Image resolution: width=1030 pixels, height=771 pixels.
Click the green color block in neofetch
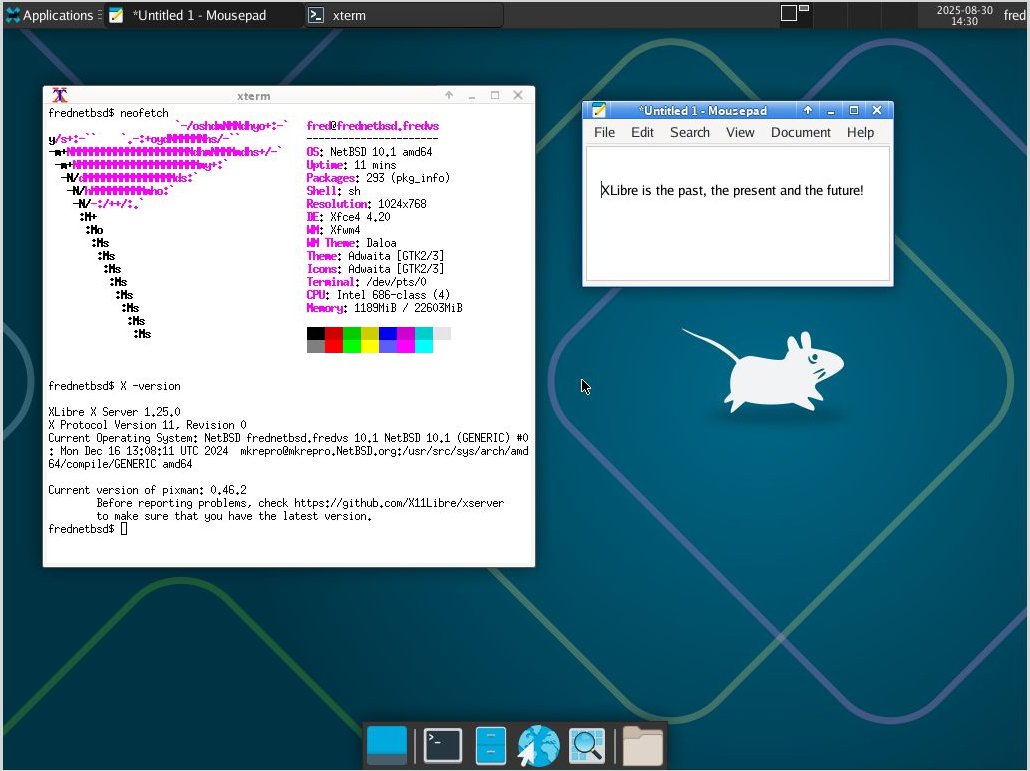(x=351, y=334)
